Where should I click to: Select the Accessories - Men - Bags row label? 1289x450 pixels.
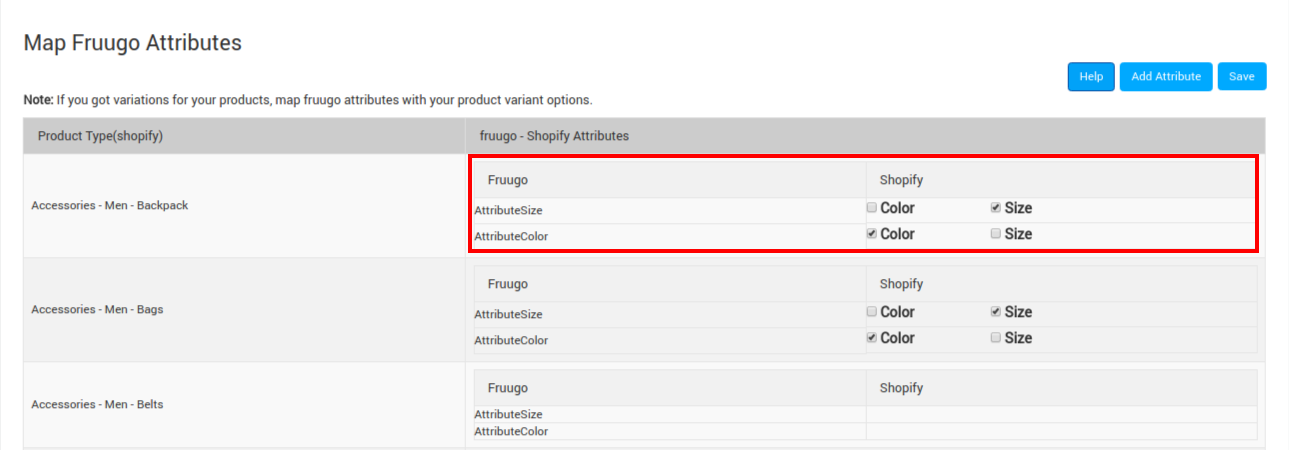pos(97,309)
